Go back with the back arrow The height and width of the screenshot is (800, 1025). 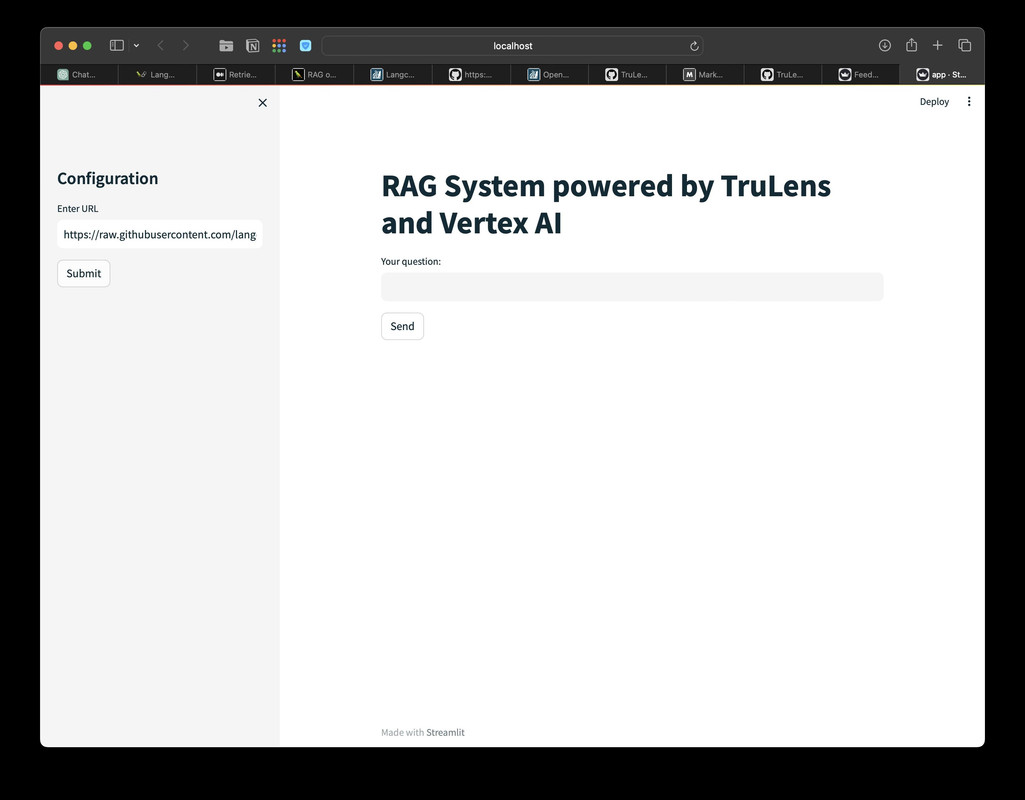pyautogui.click(x=160, y=46)
